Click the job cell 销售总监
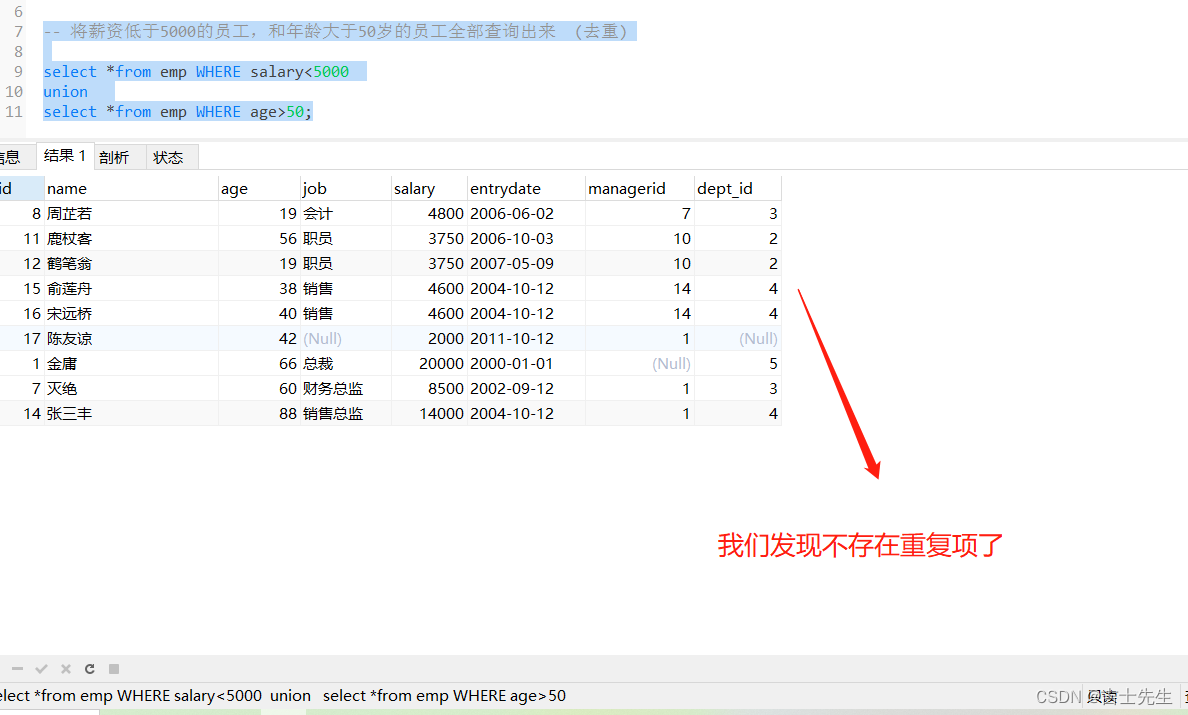The width and height of the screenshot is (1188, 715). tap(345, 414)
